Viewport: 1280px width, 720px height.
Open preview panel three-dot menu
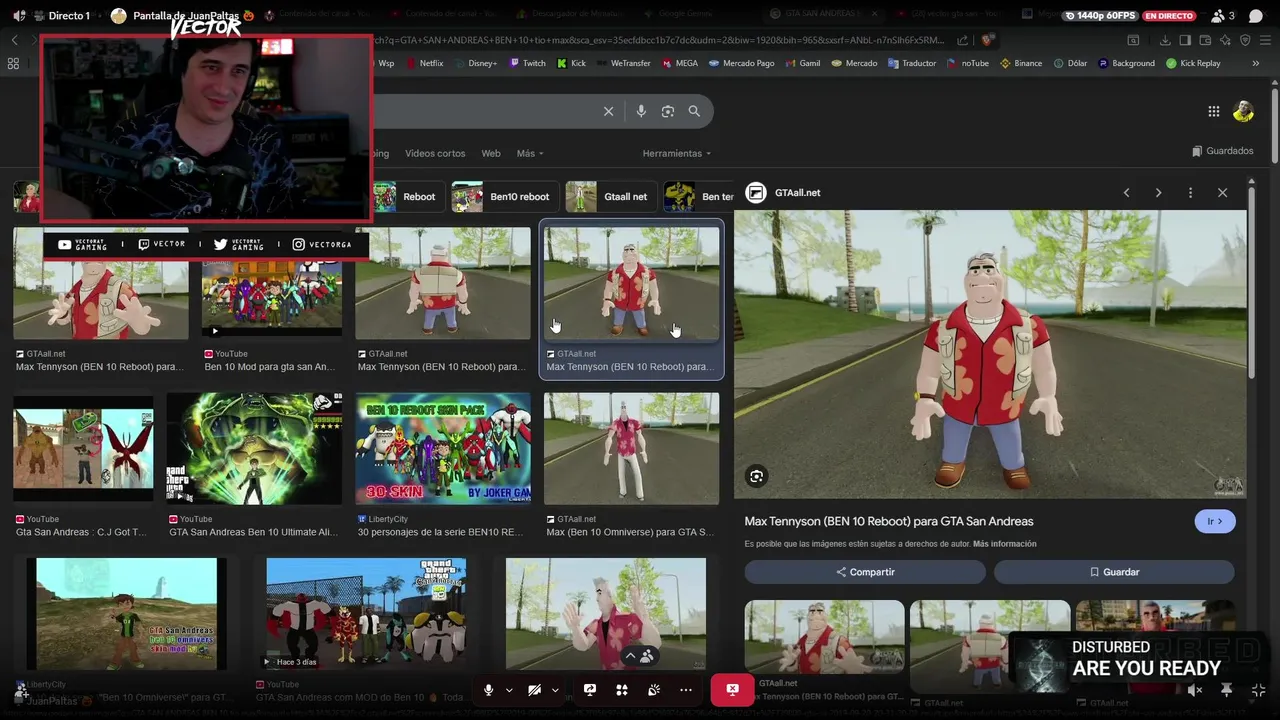[1190, 192]
